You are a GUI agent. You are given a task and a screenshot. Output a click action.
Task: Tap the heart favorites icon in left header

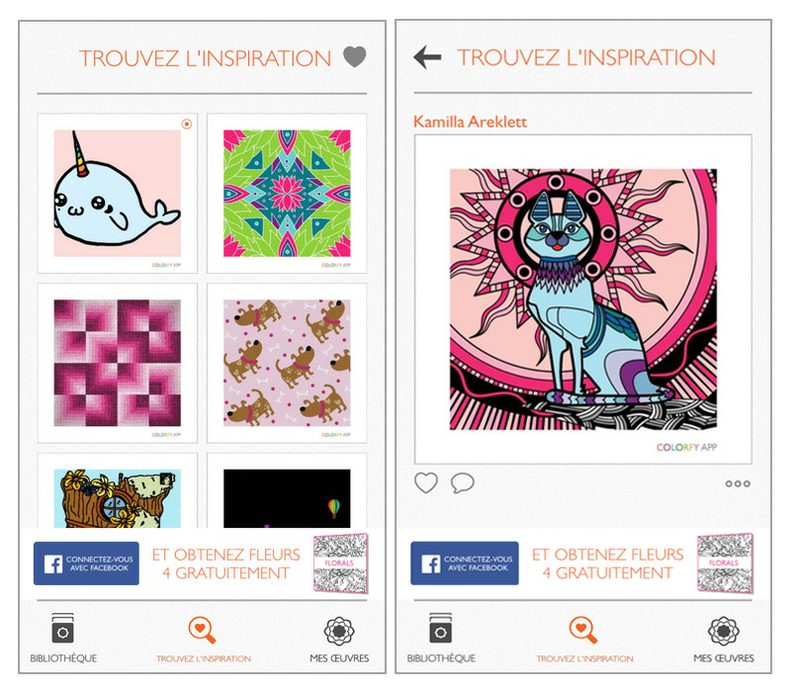[x=355, y=57]
